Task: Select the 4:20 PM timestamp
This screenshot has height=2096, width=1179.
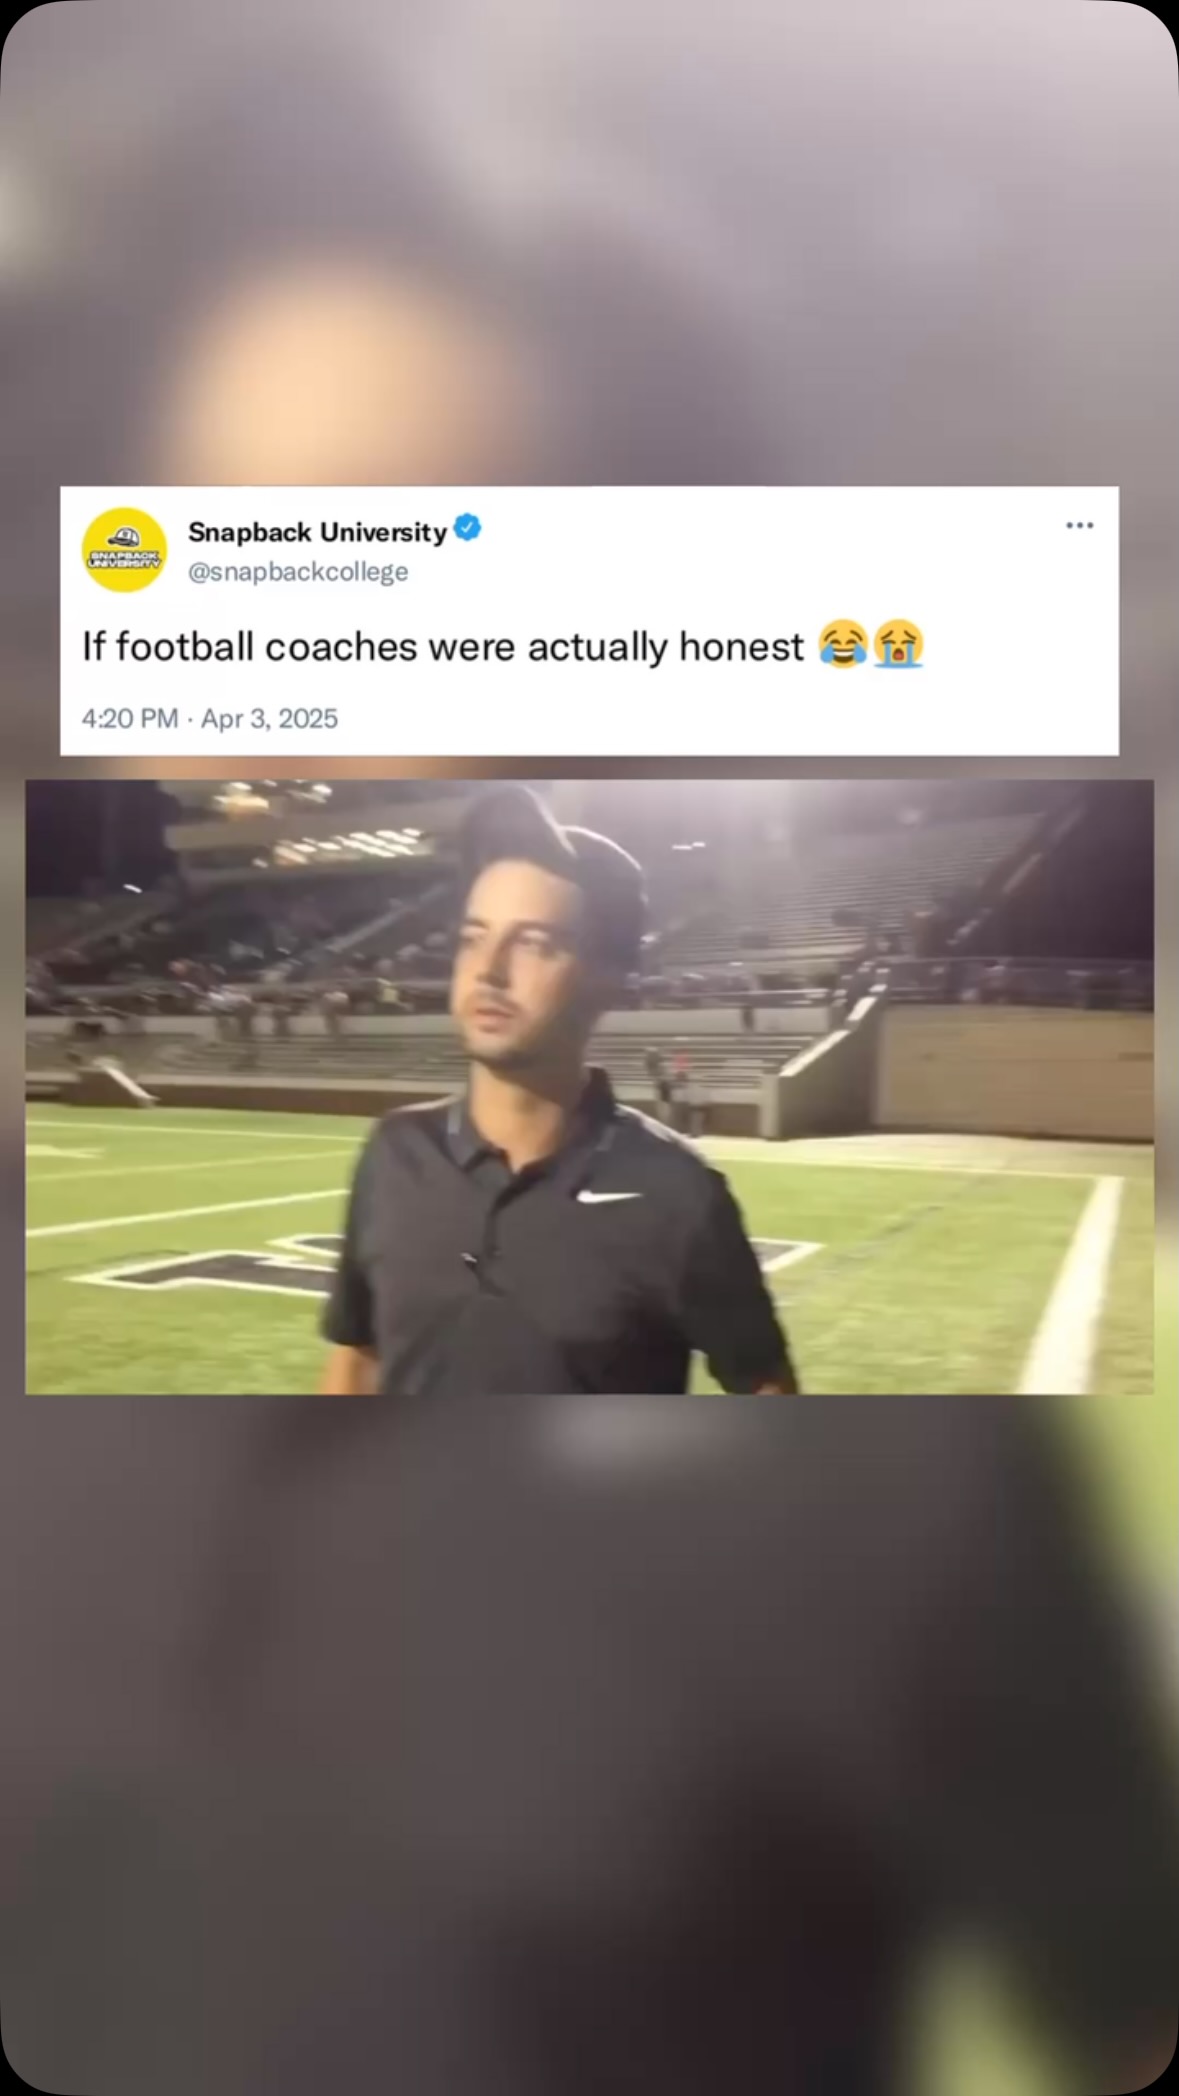Action: (130, 718)
